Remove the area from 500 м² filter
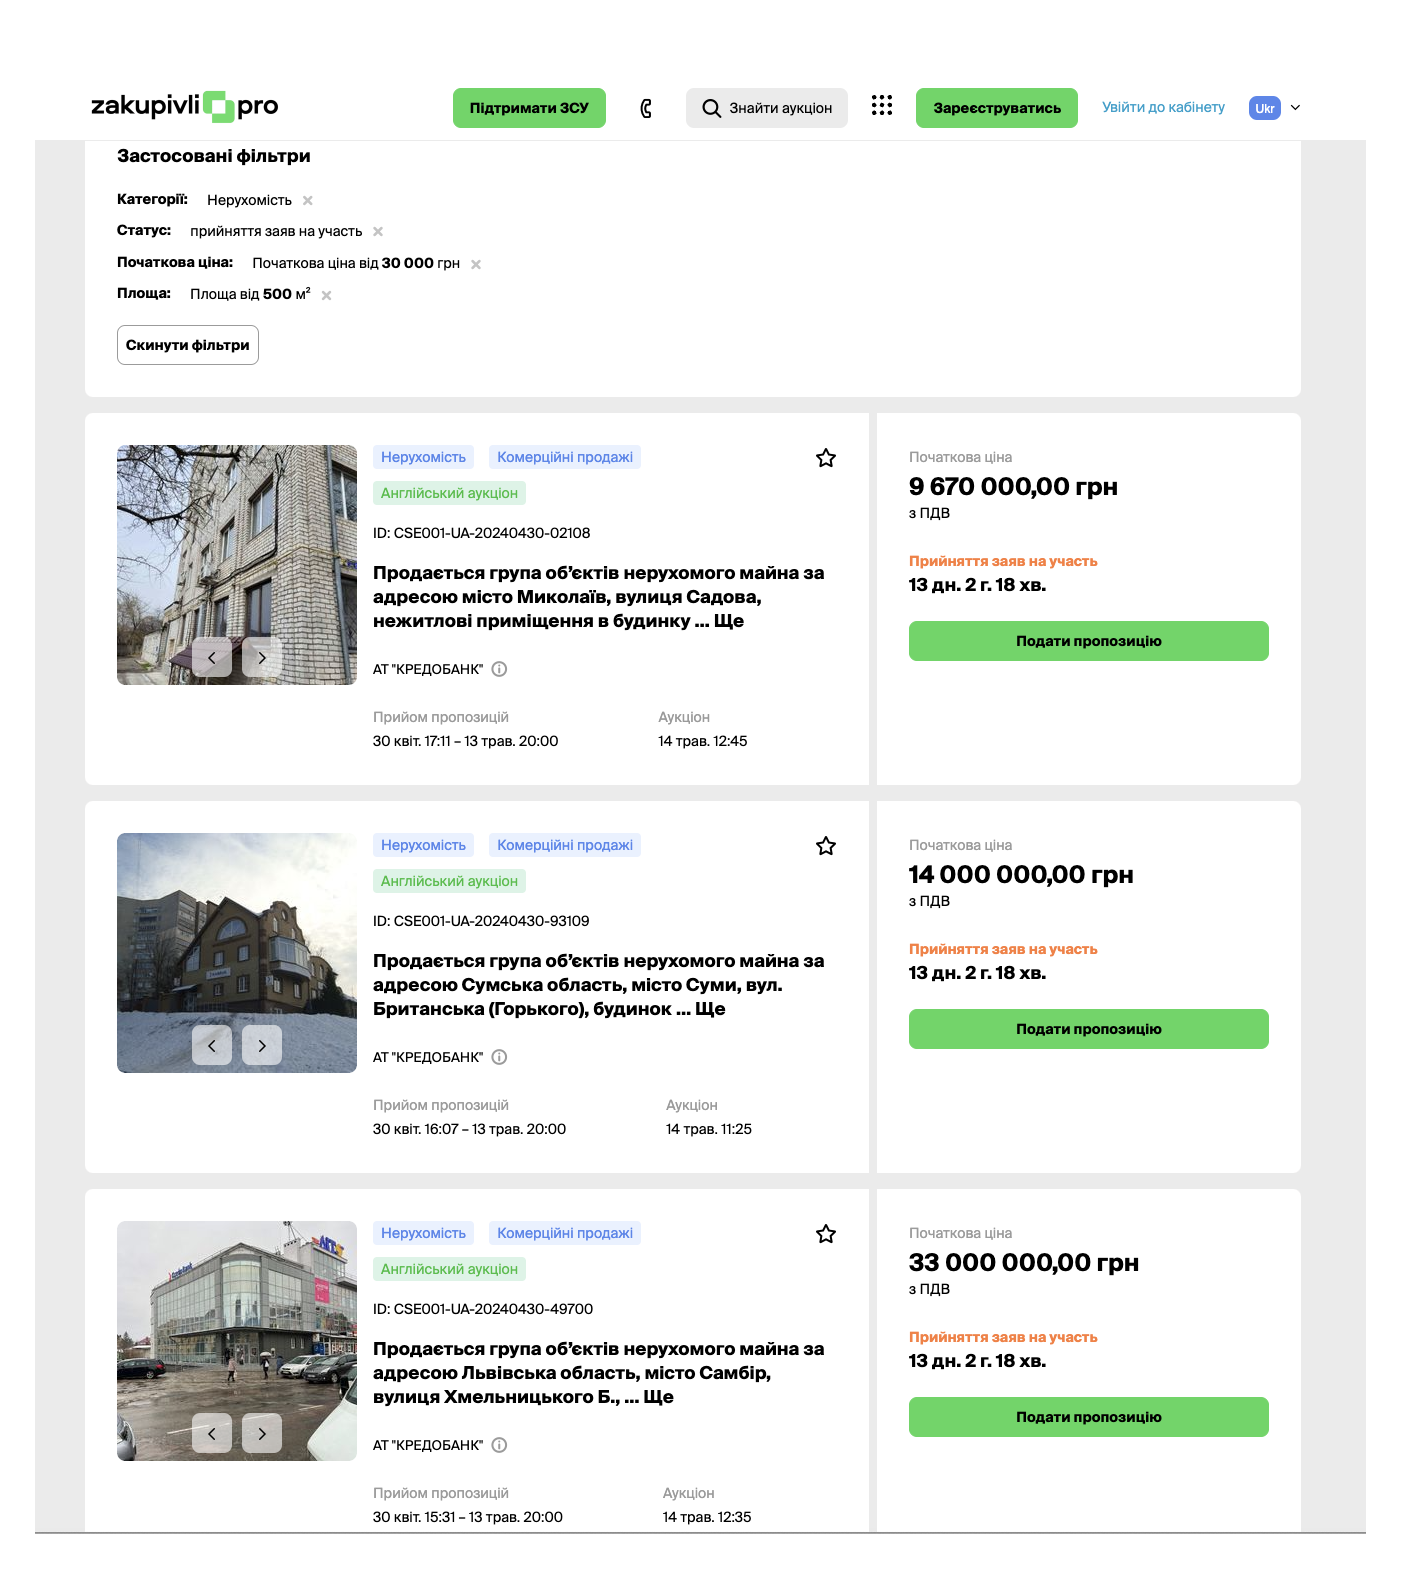The image size is (1408, 1572). tap(326, 296)
